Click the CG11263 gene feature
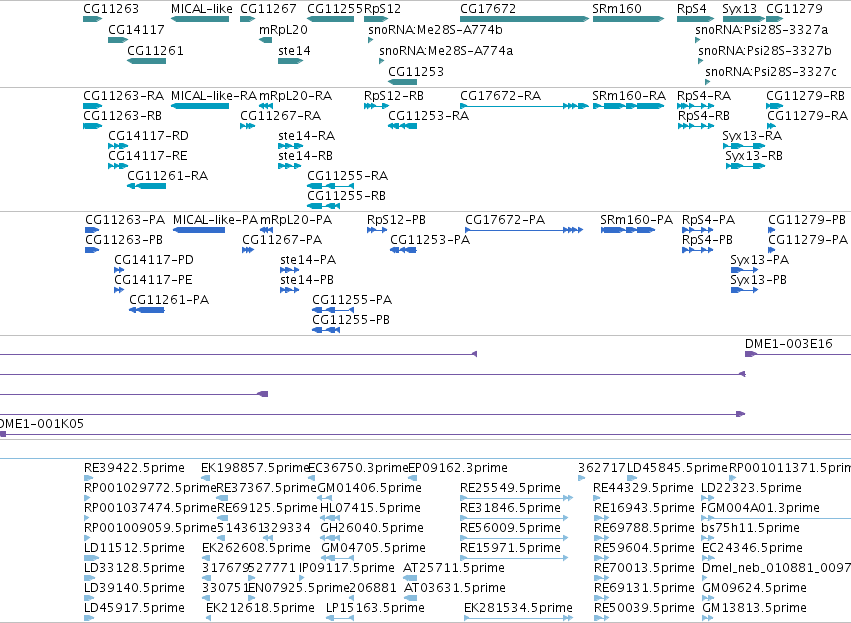The image size is (851, 623). [92, 19]
